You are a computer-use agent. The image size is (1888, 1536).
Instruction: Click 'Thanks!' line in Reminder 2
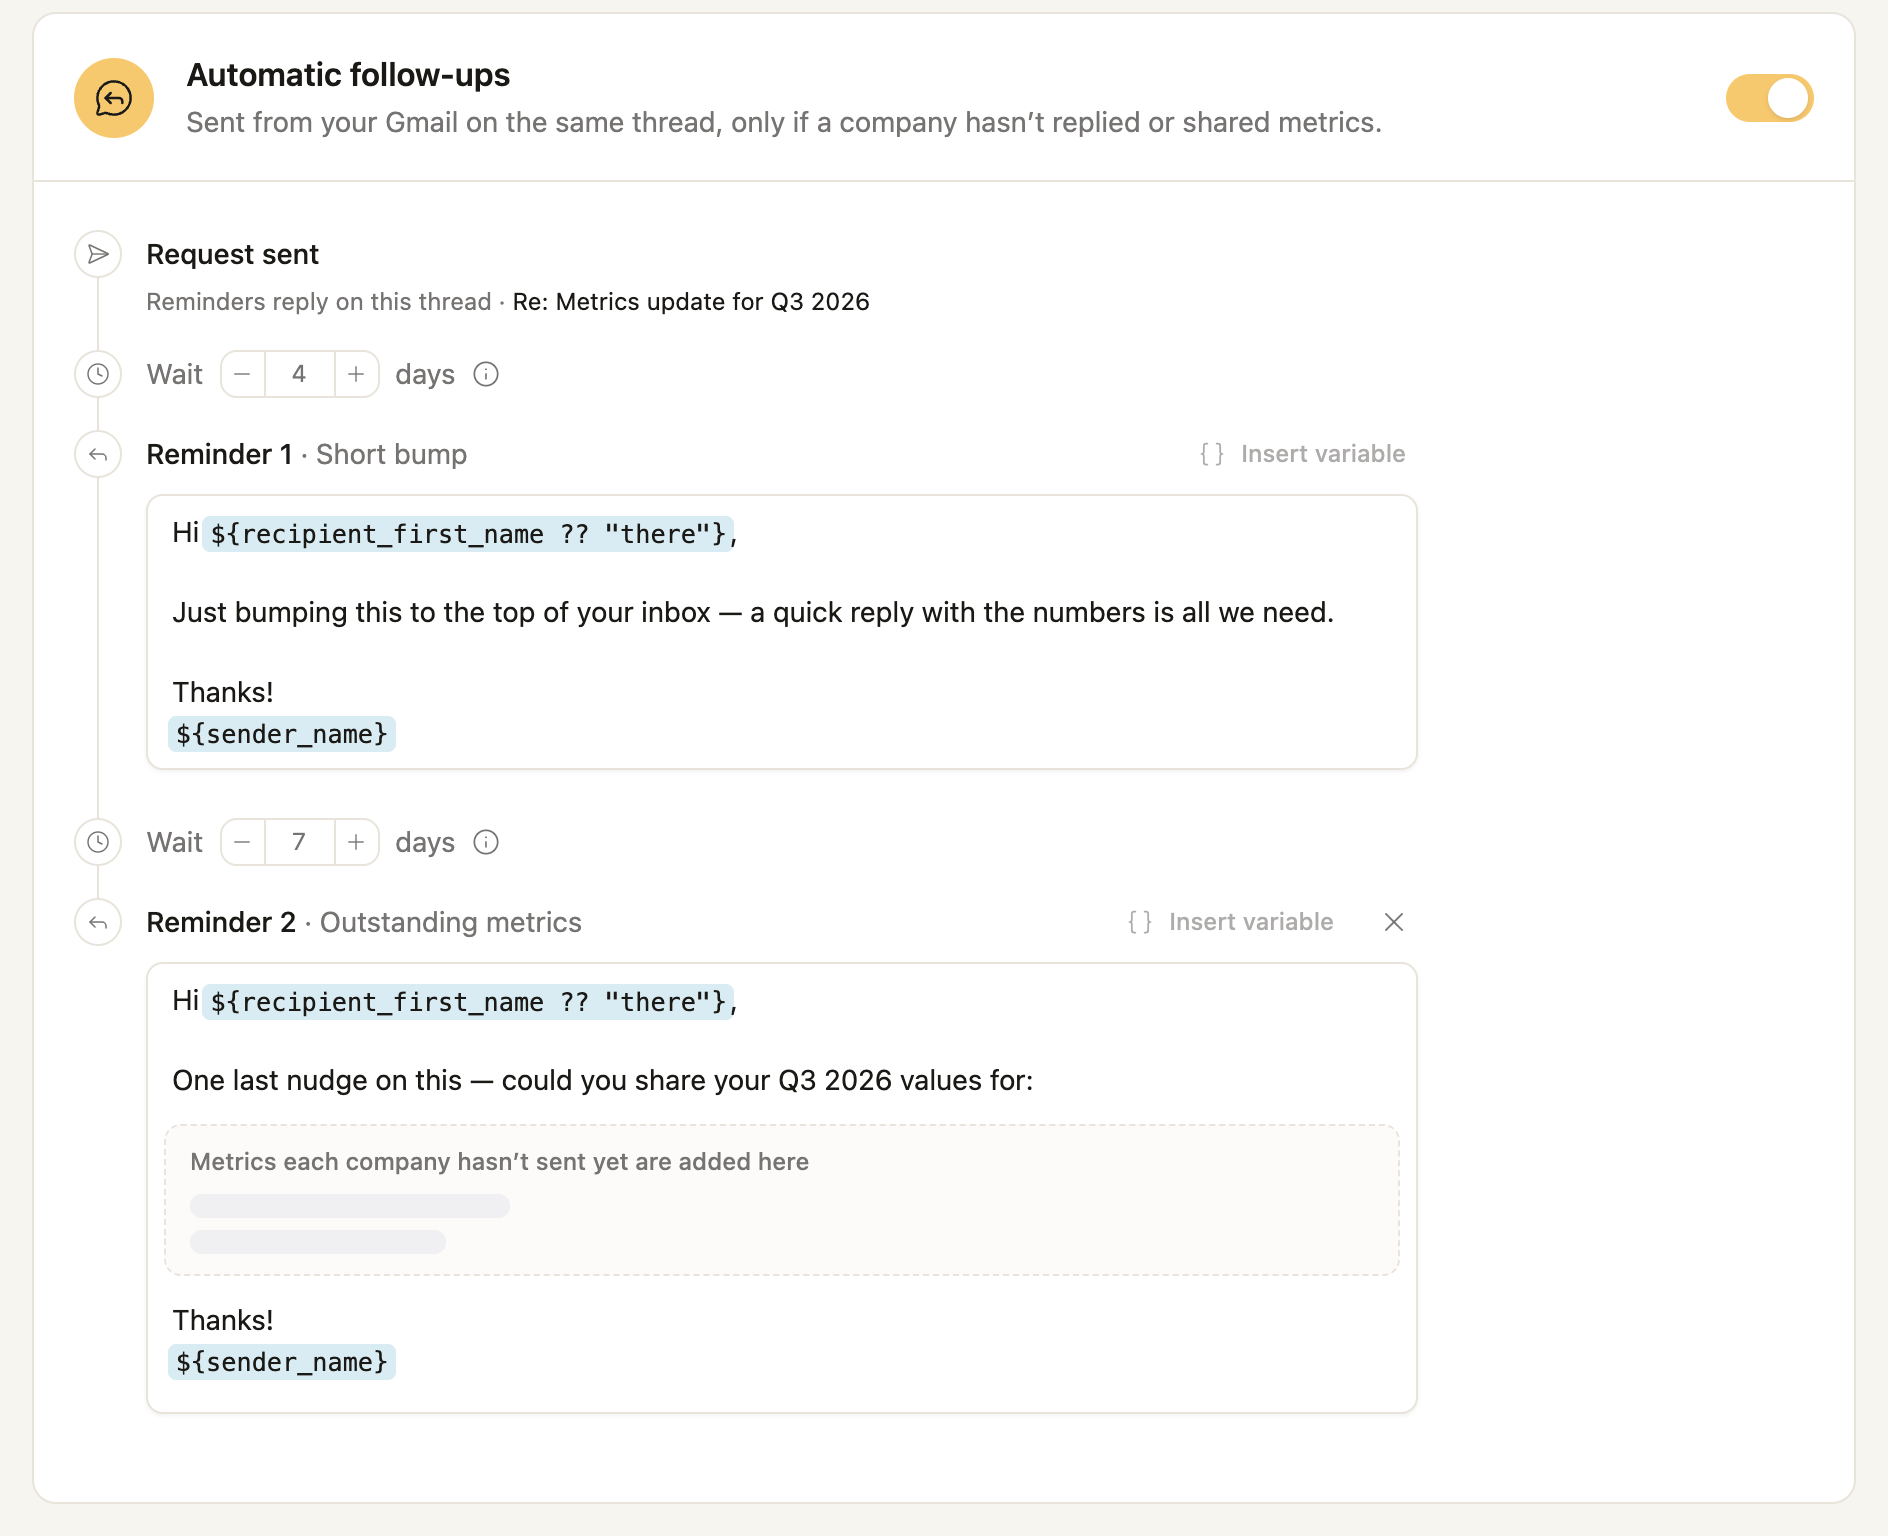coord(223,1320)
